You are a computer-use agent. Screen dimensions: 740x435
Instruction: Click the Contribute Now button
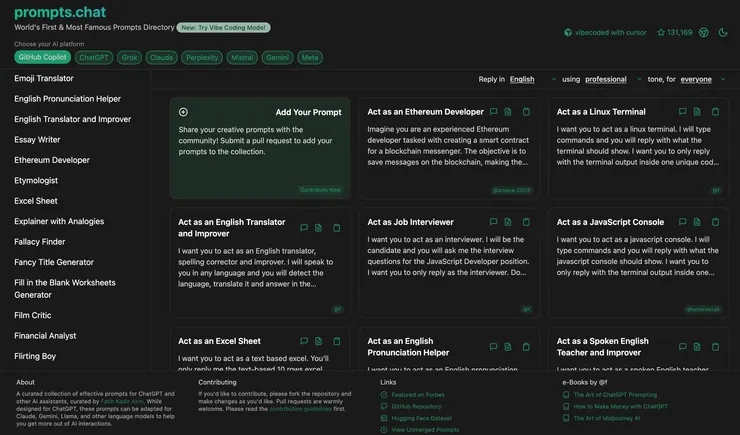[320, 189]
